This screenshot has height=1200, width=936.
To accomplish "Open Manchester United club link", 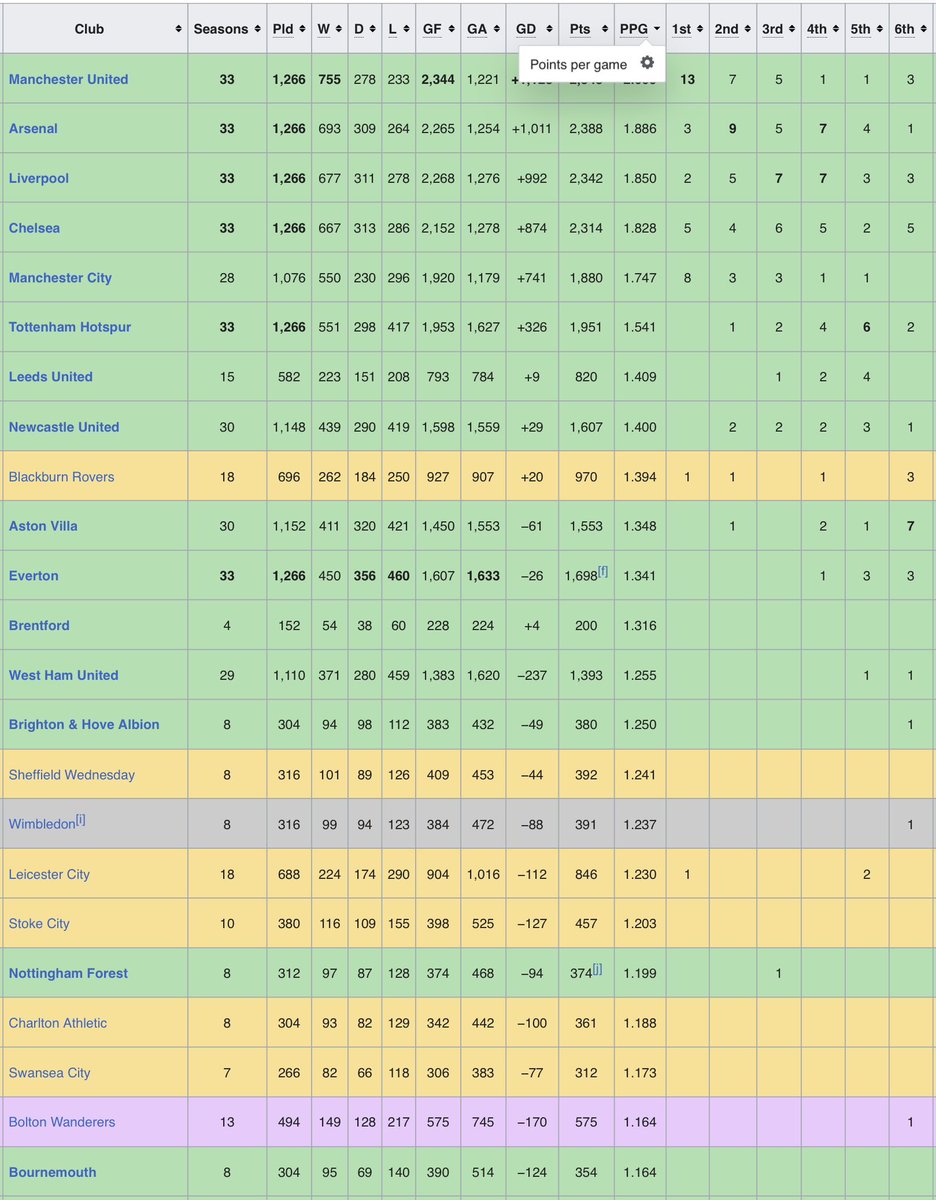I will 68,79.
